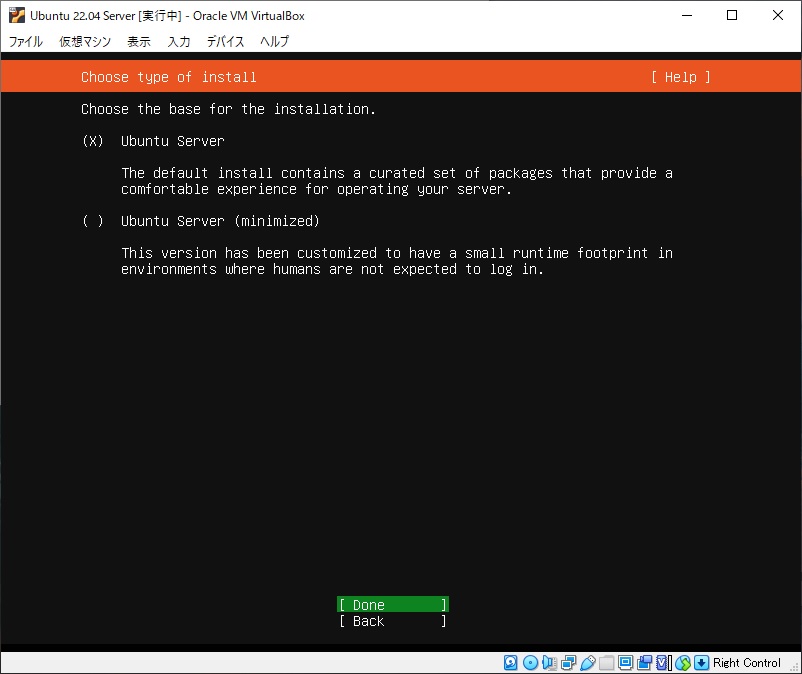Open the 仮想マシン menu
The height and width of the screenshot is (674, 802).
[x=85, y=41]
